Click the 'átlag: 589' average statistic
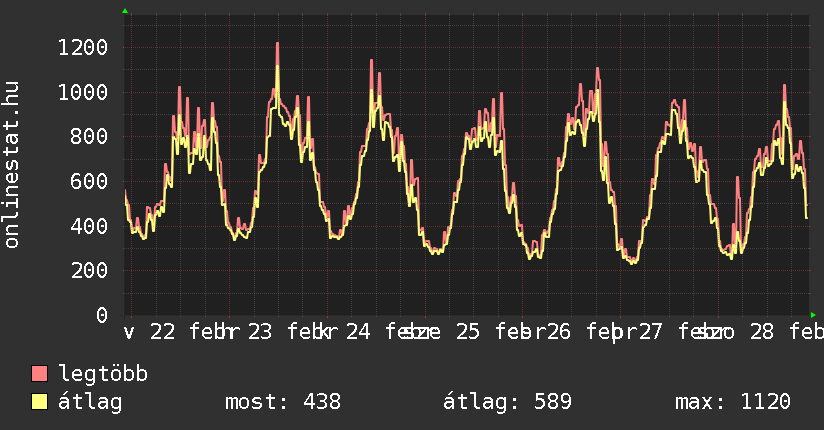824x430 pixels. [x=507, y=402]
